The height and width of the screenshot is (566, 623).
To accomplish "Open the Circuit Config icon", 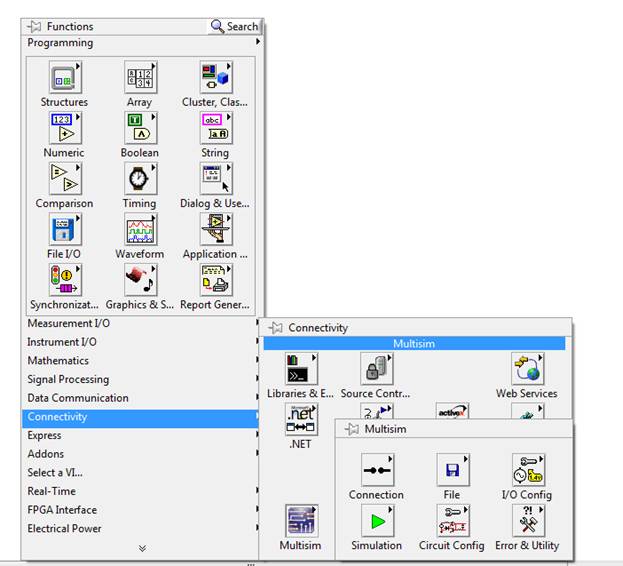I will point(452,521).
